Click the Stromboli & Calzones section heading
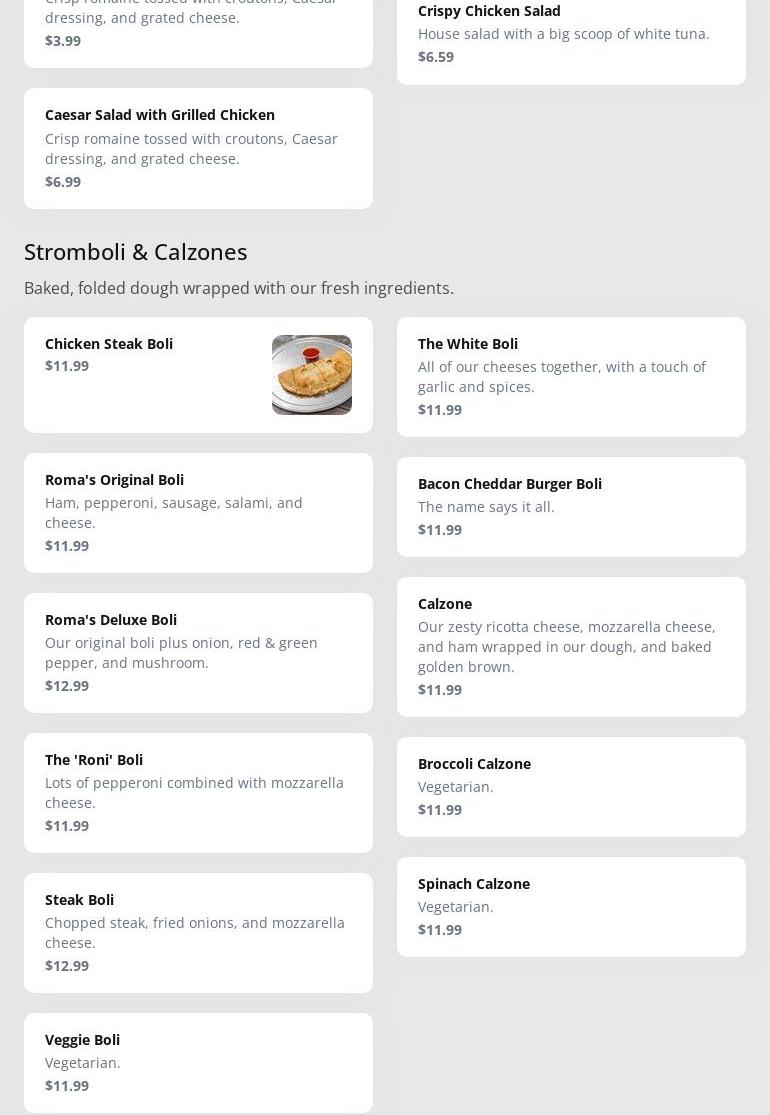This screenshot has height=1115, width=770. coord(136,251)
